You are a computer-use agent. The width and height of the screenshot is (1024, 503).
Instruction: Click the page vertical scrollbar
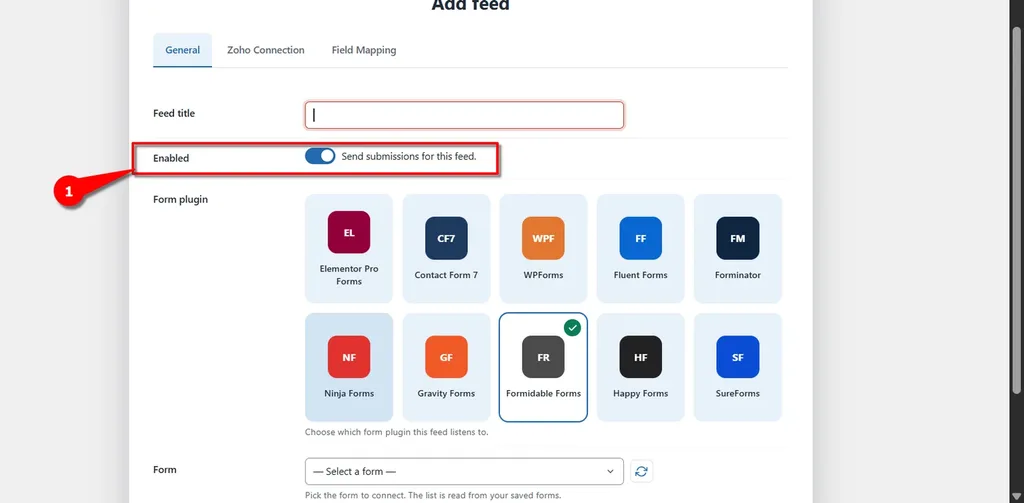(1016, 209)
